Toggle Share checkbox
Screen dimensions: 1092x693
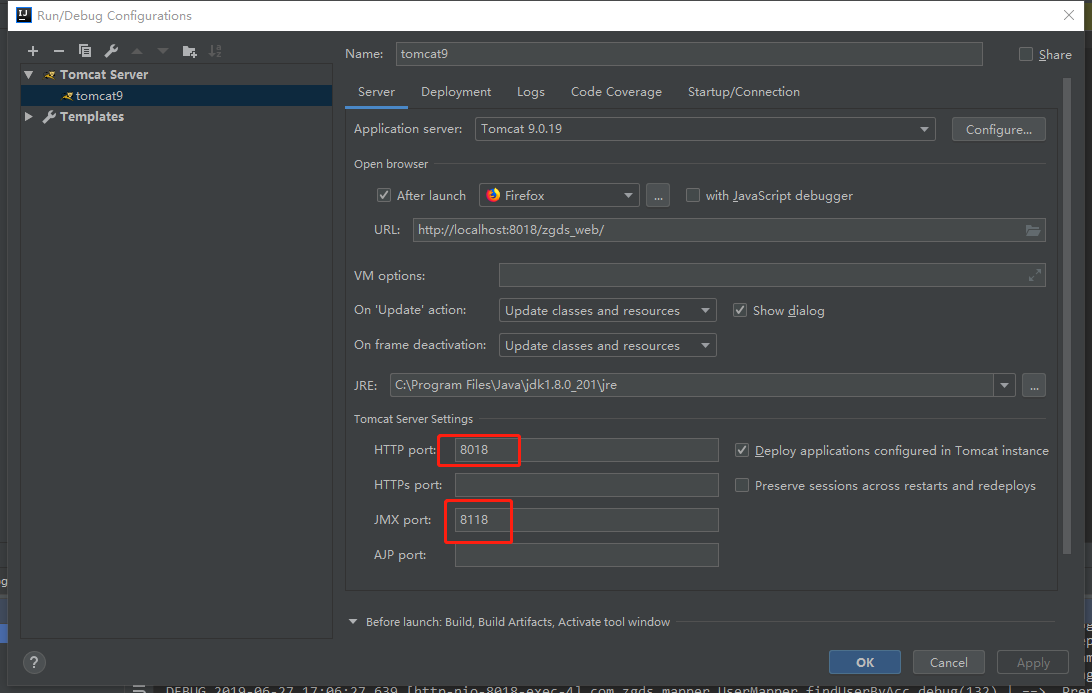pos(1026,54)
